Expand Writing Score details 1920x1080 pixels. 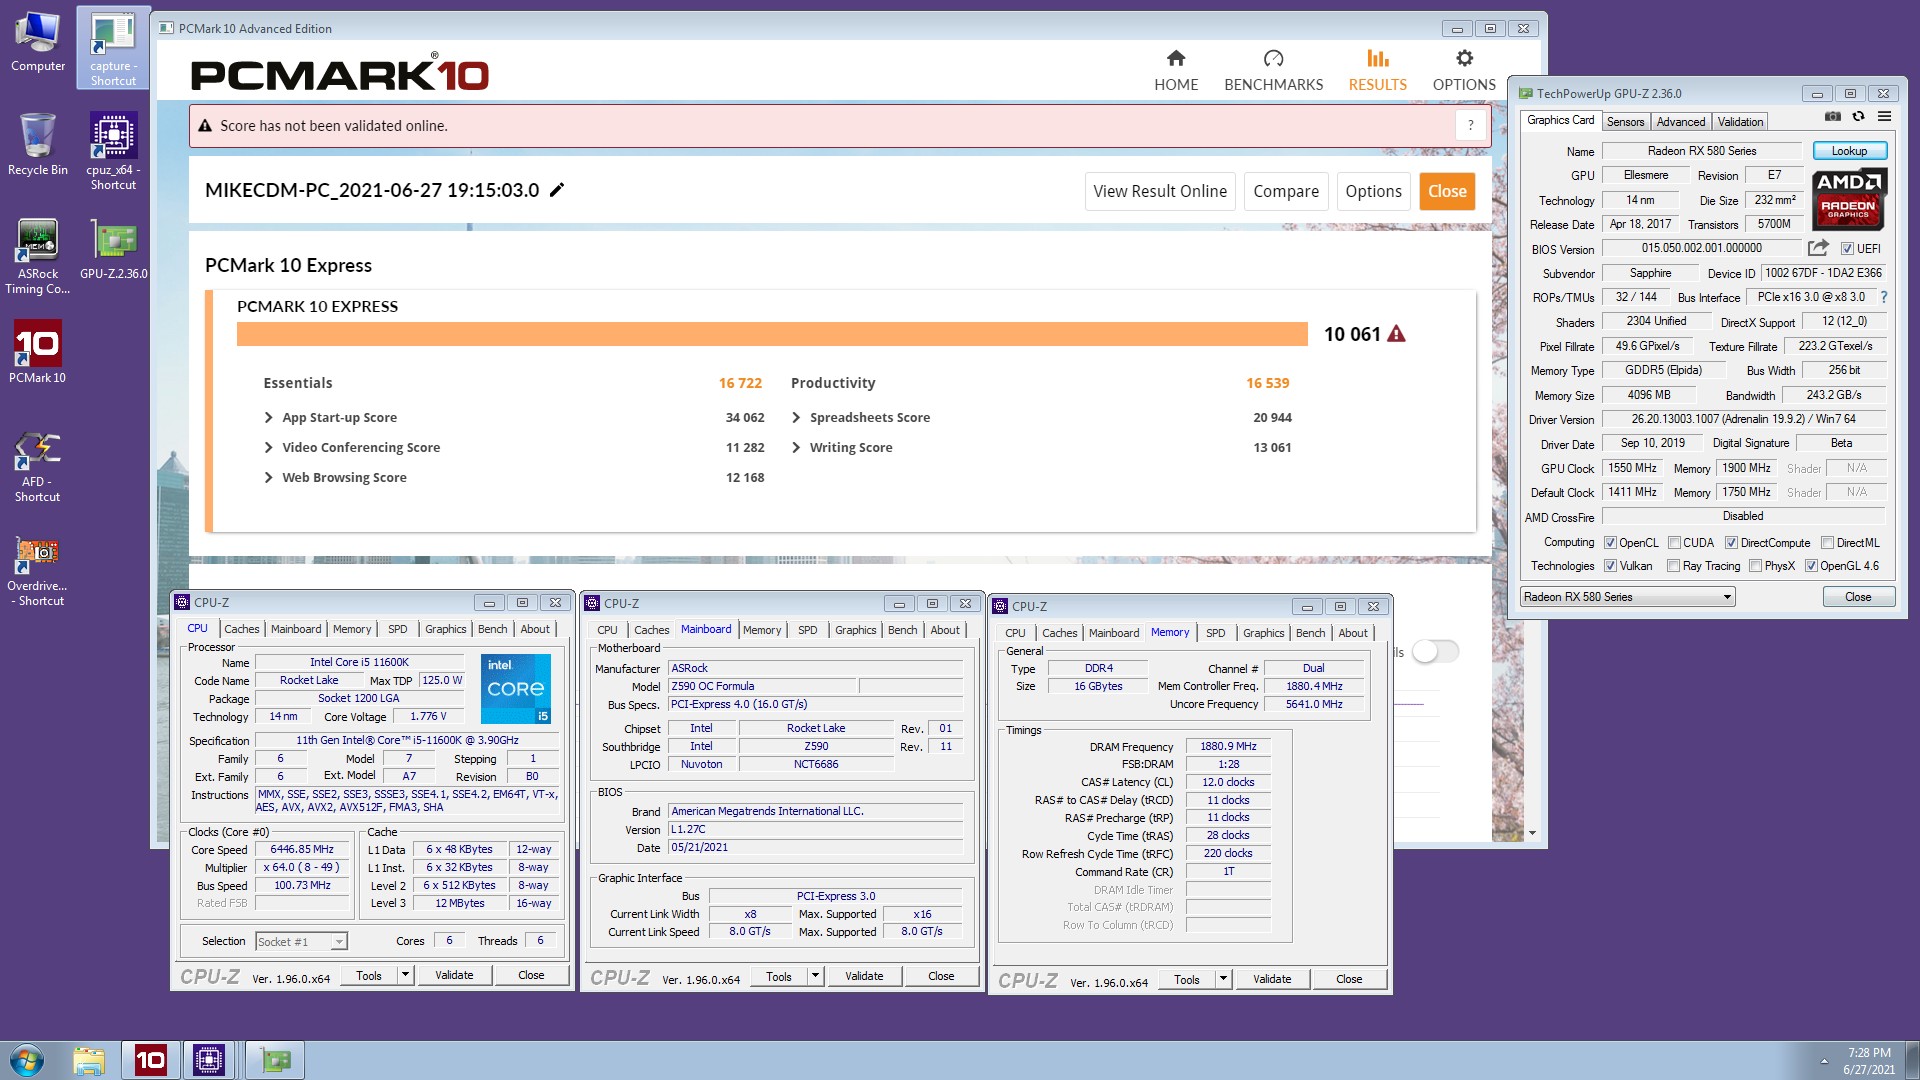796,448
